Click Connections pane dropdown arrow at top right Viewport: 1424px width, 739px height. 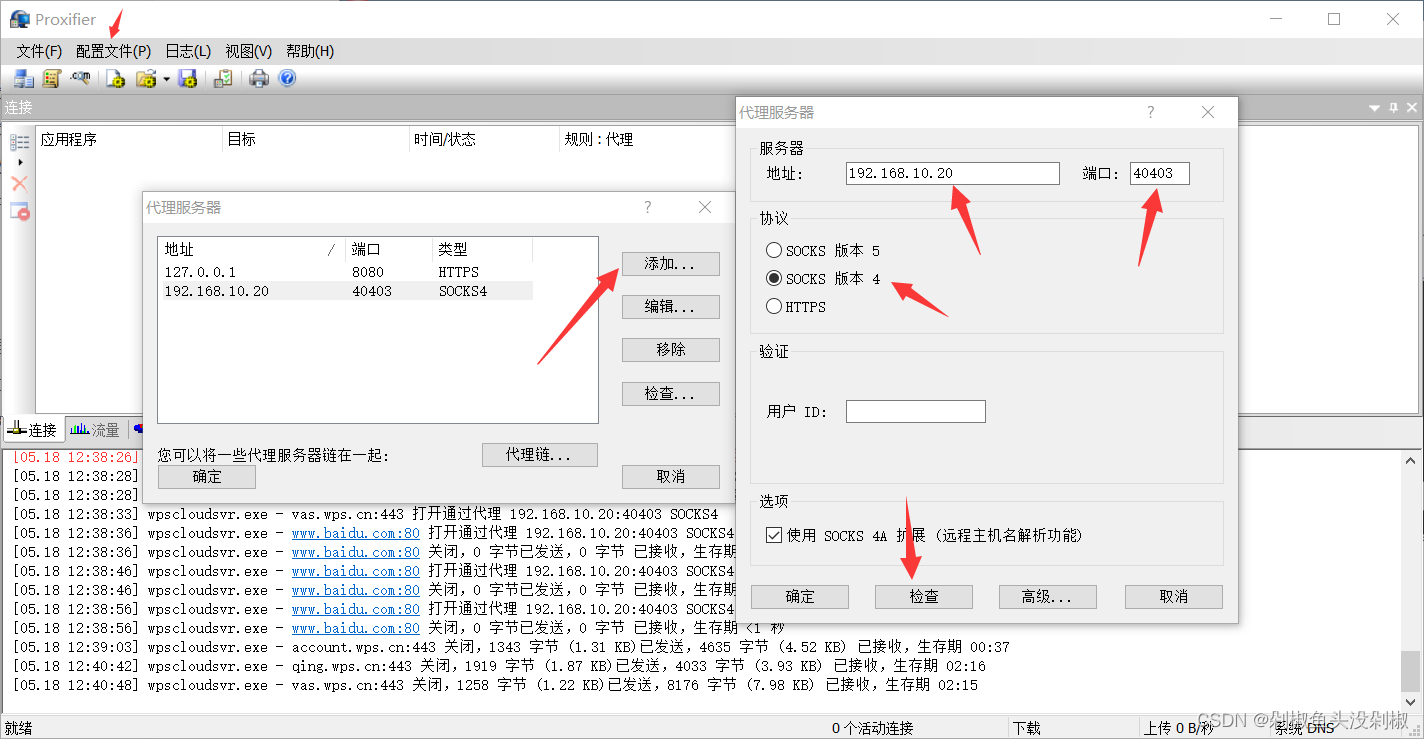[1375, 108]
